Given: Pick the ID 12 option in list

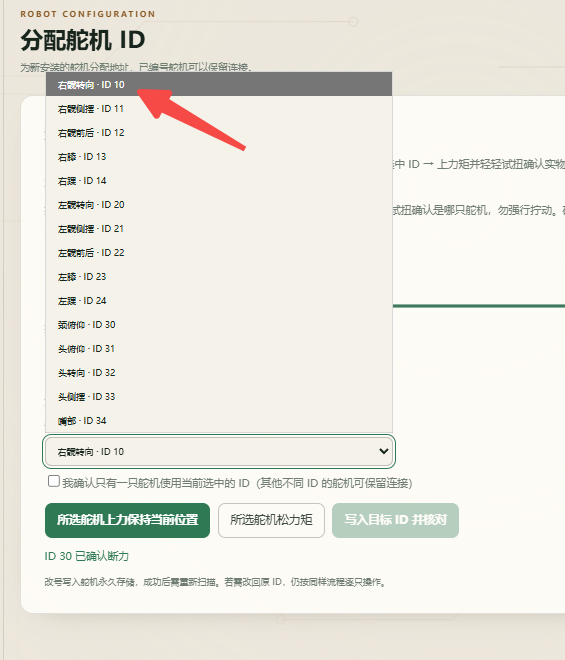Looking at the screenshot, I should [x=219, y=133].
